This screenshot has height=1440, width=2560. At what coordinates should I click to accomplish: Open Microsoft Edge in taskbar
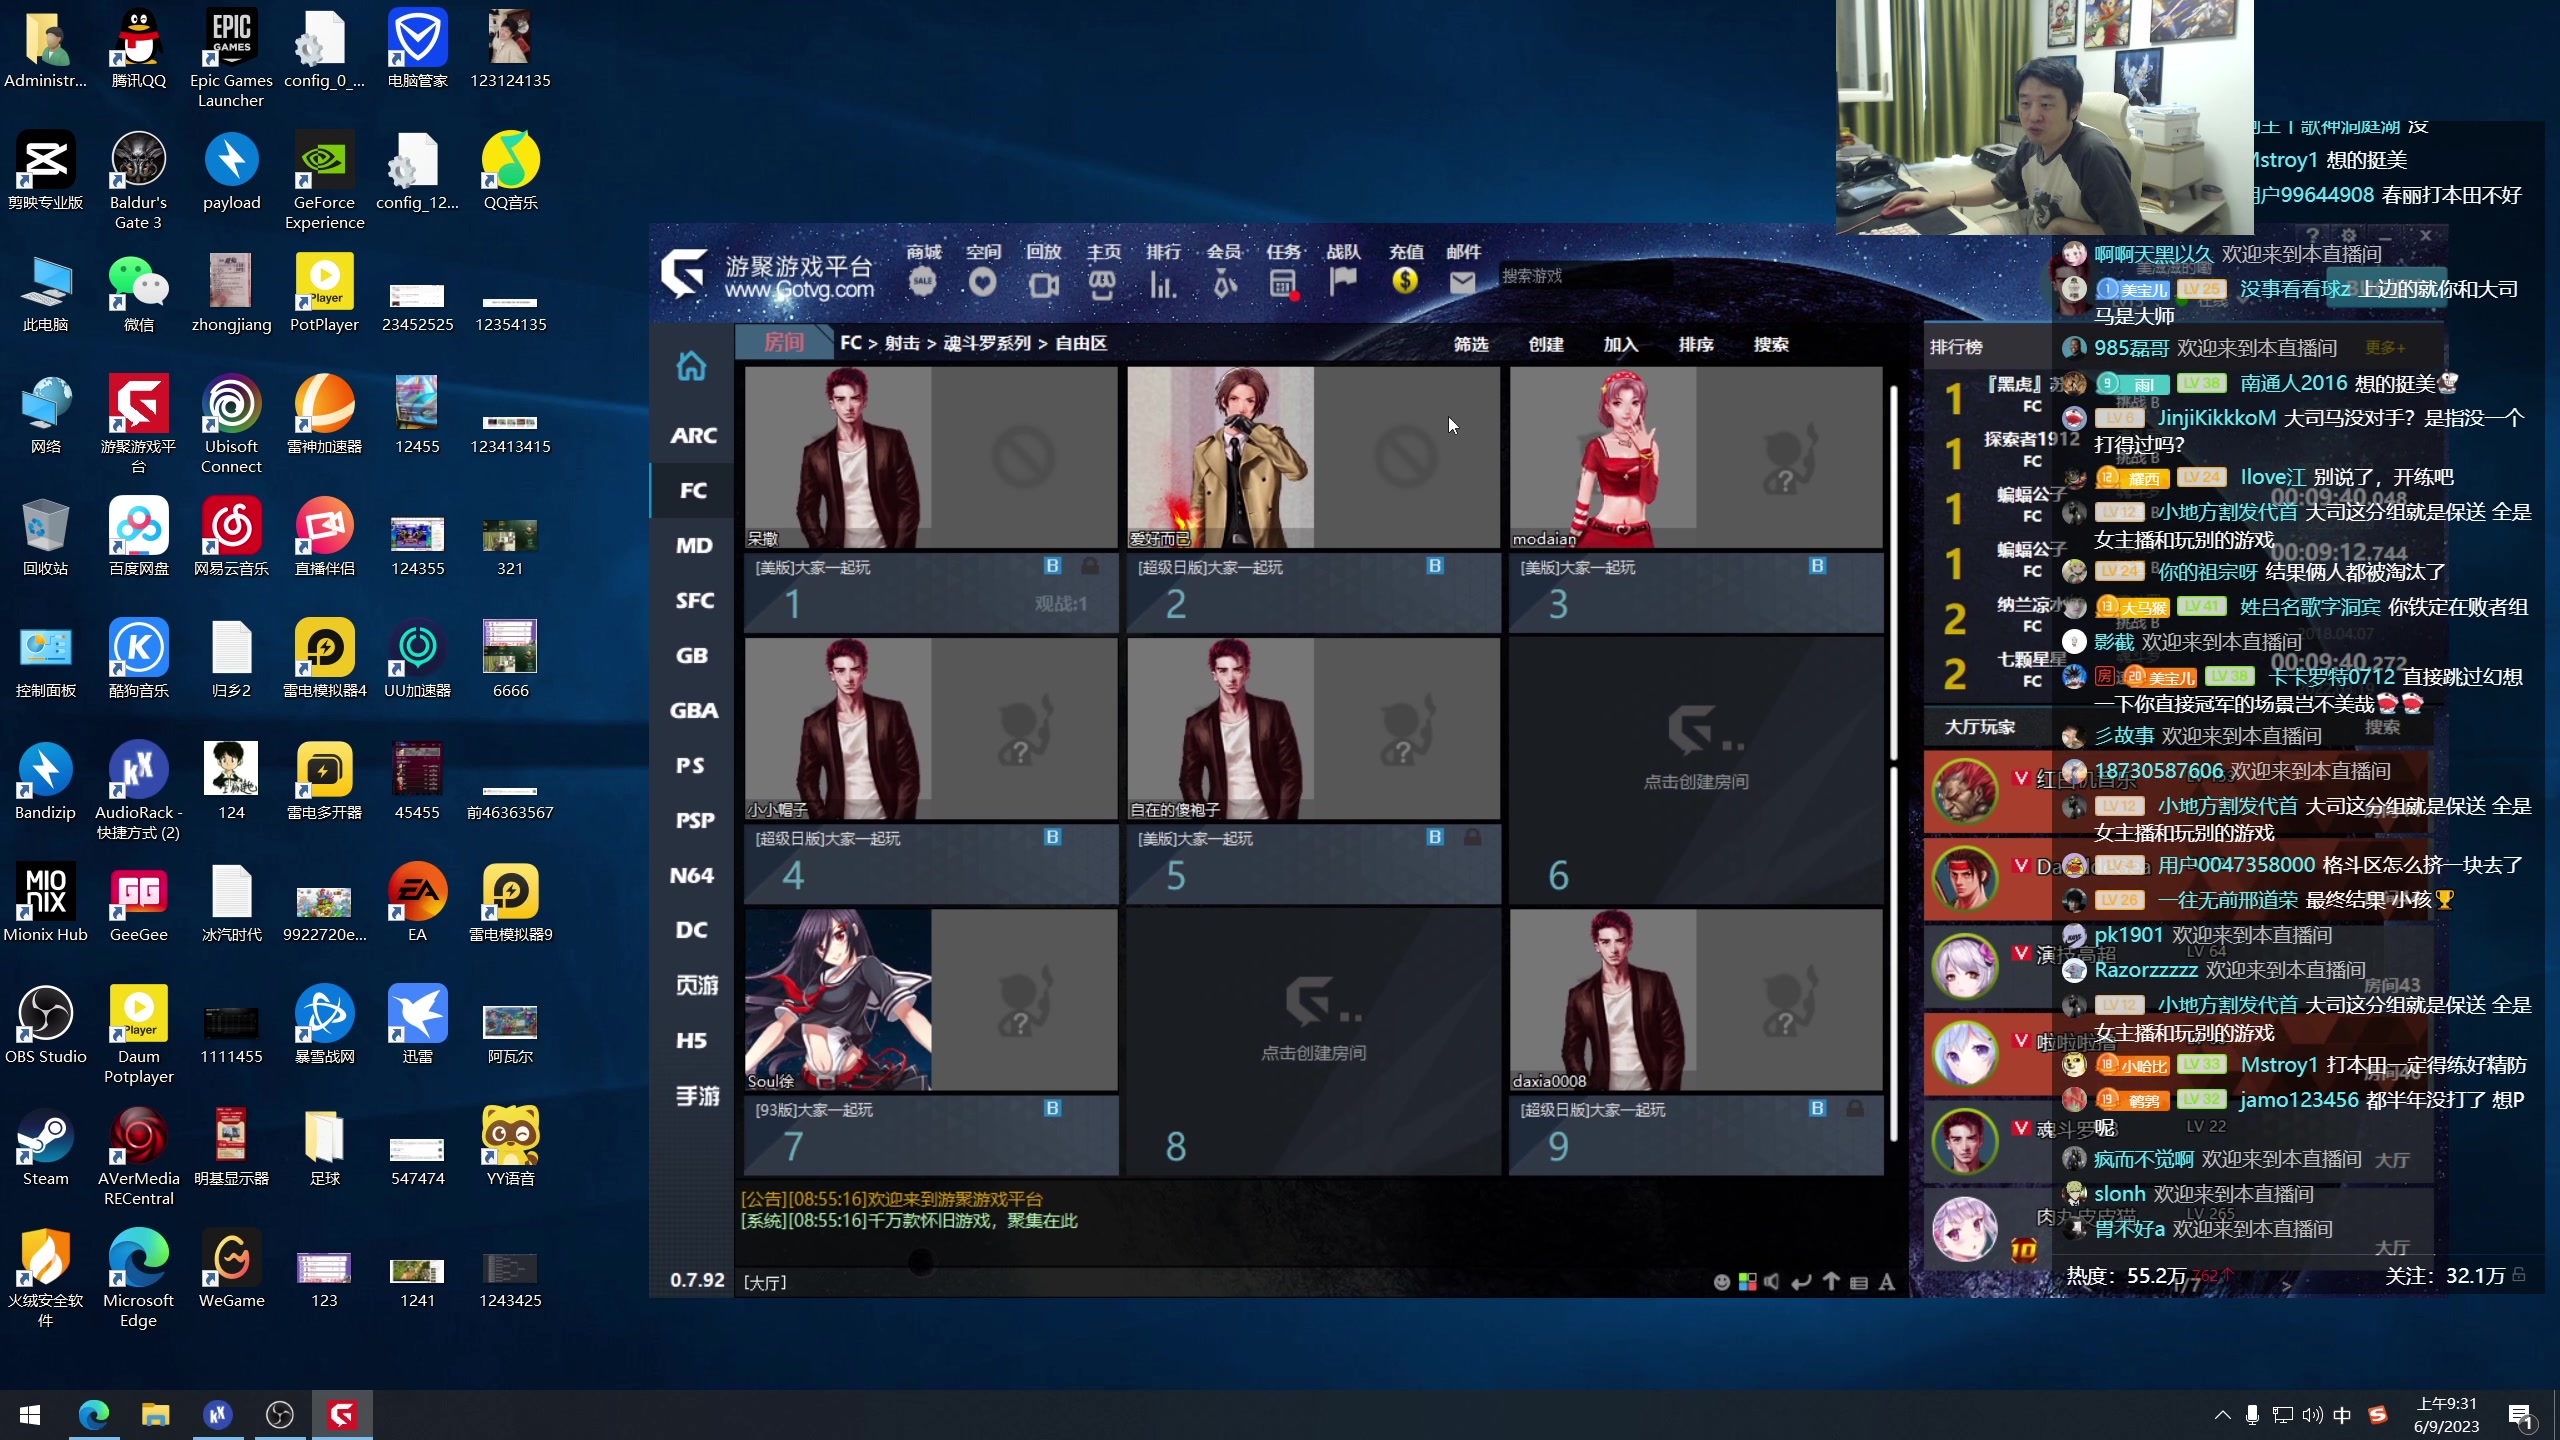click(93, 1414)
